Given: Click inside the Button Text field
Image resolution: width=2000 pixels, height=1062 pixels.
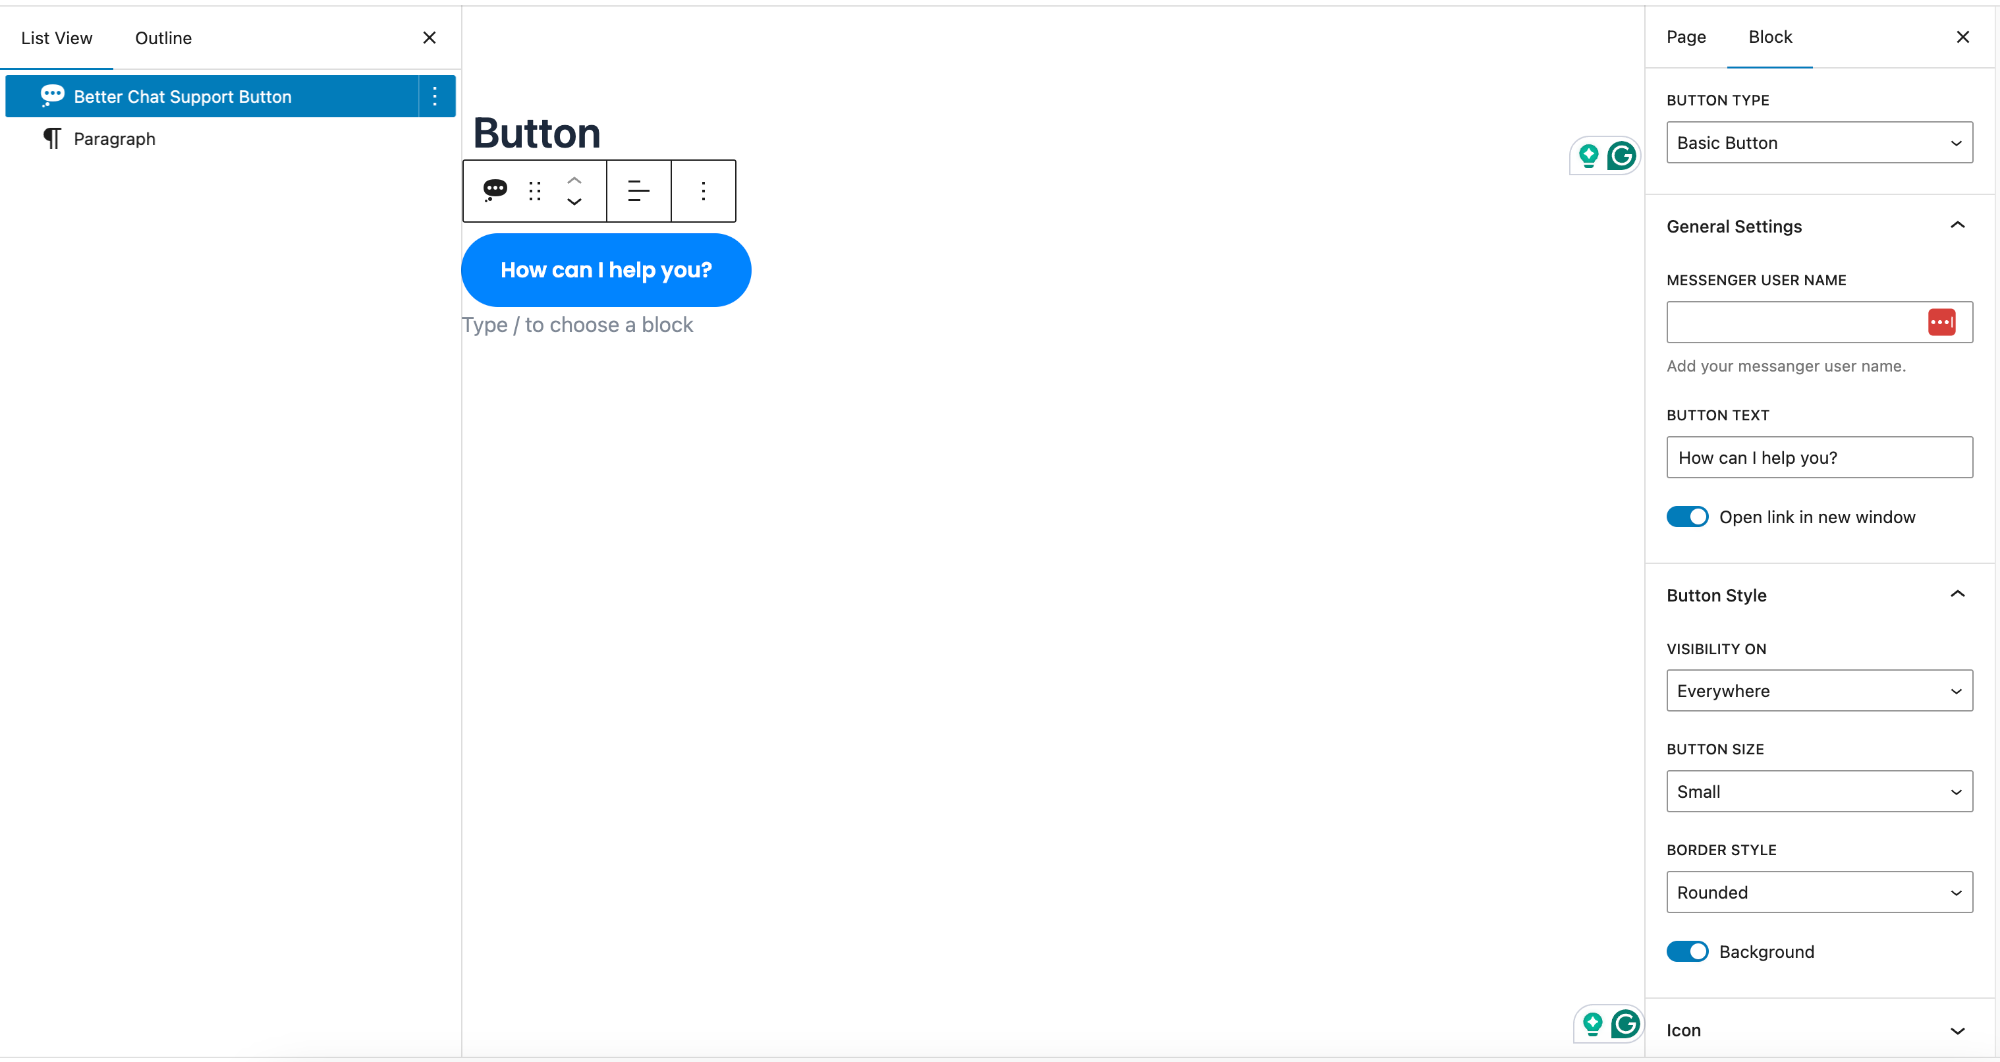Looking at the screenshot, I should (x=1819, y=457).
